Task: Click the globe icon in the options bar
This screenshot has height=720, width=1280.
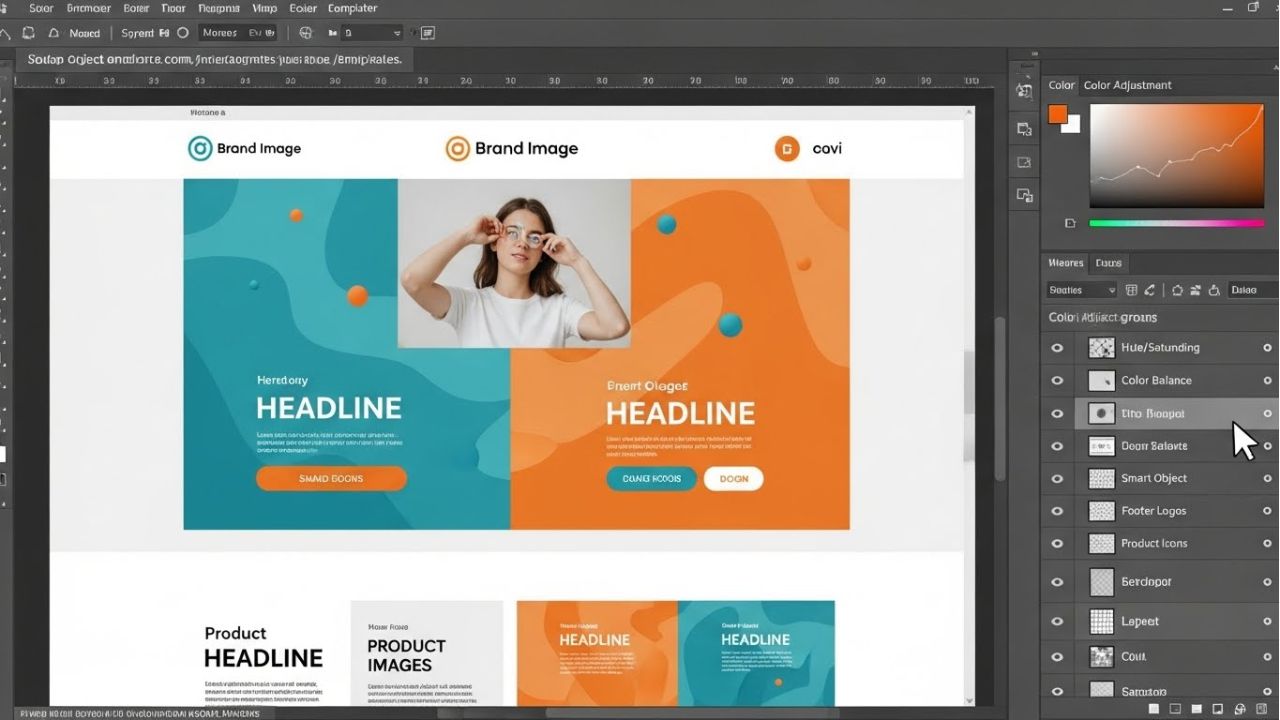Action: click(x=306, y=33)
